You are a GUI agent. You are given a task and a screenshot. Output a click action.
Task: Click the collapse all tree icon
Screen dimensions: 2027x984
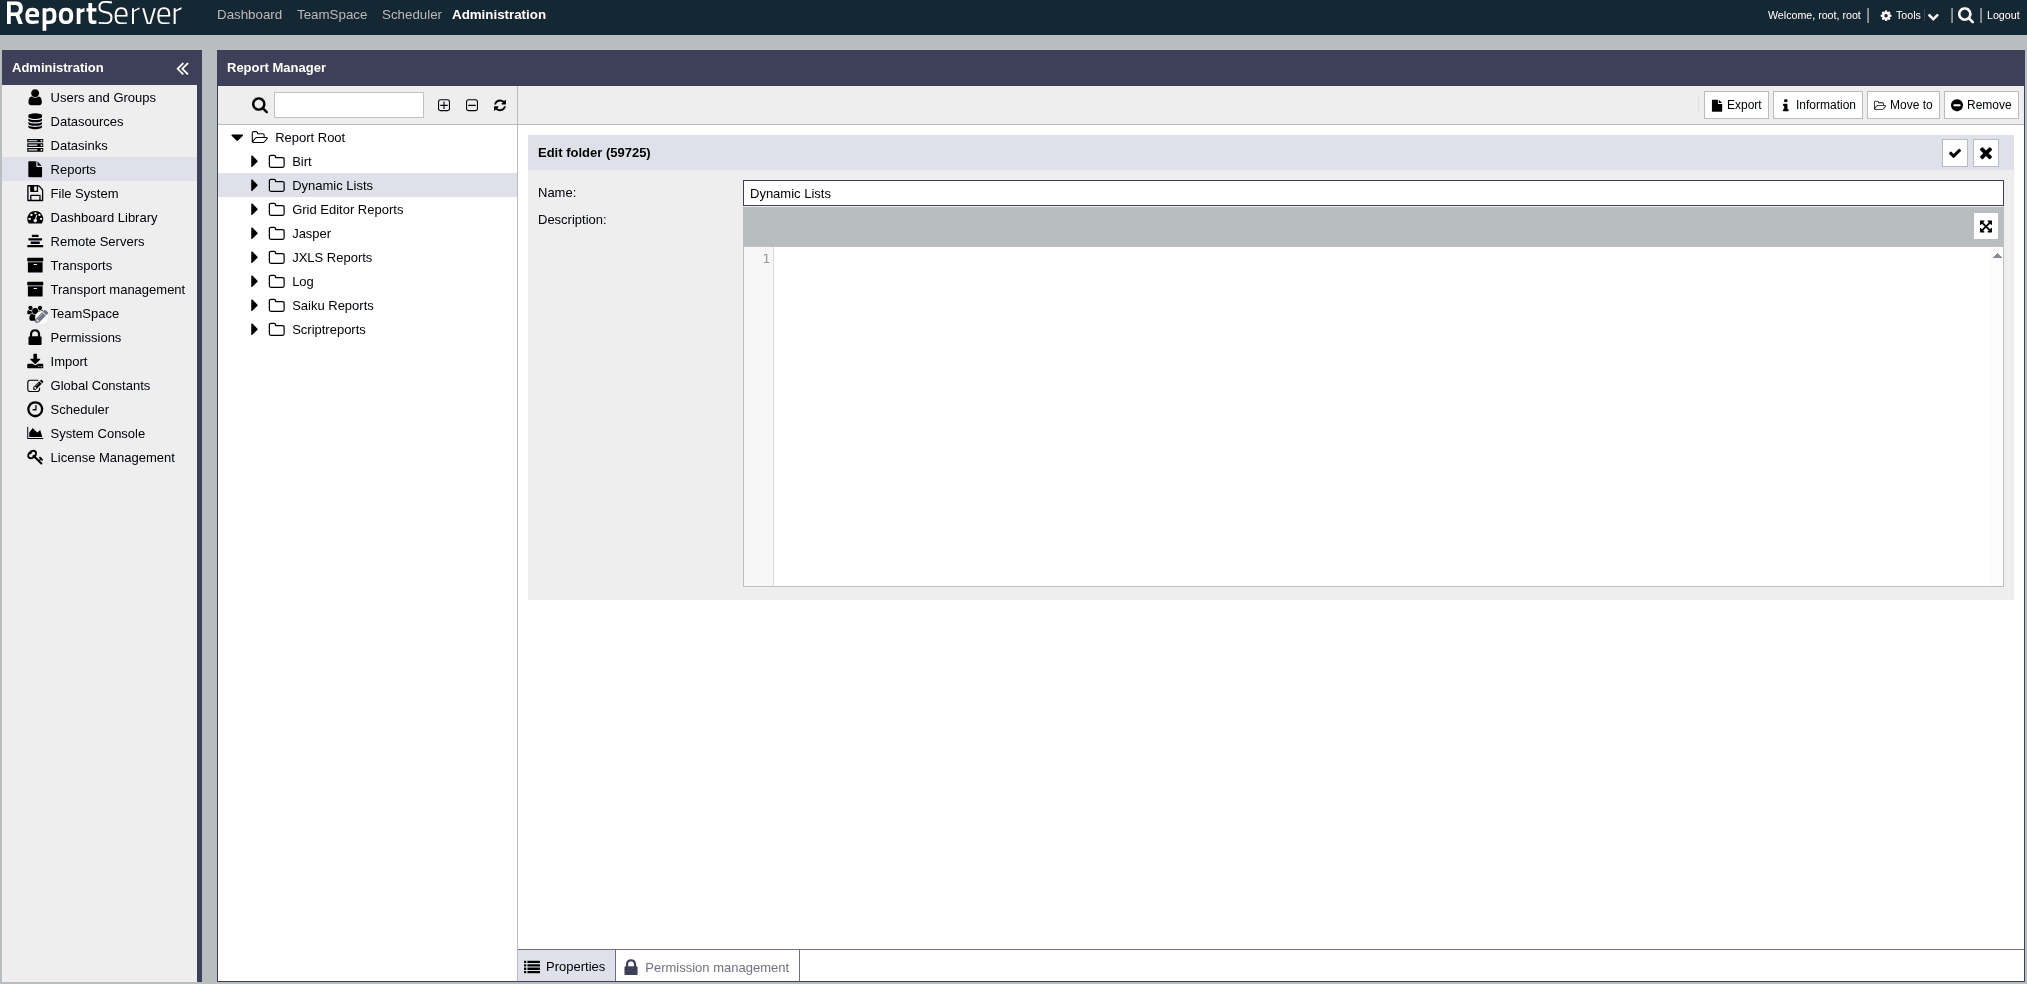pos(472,105)
